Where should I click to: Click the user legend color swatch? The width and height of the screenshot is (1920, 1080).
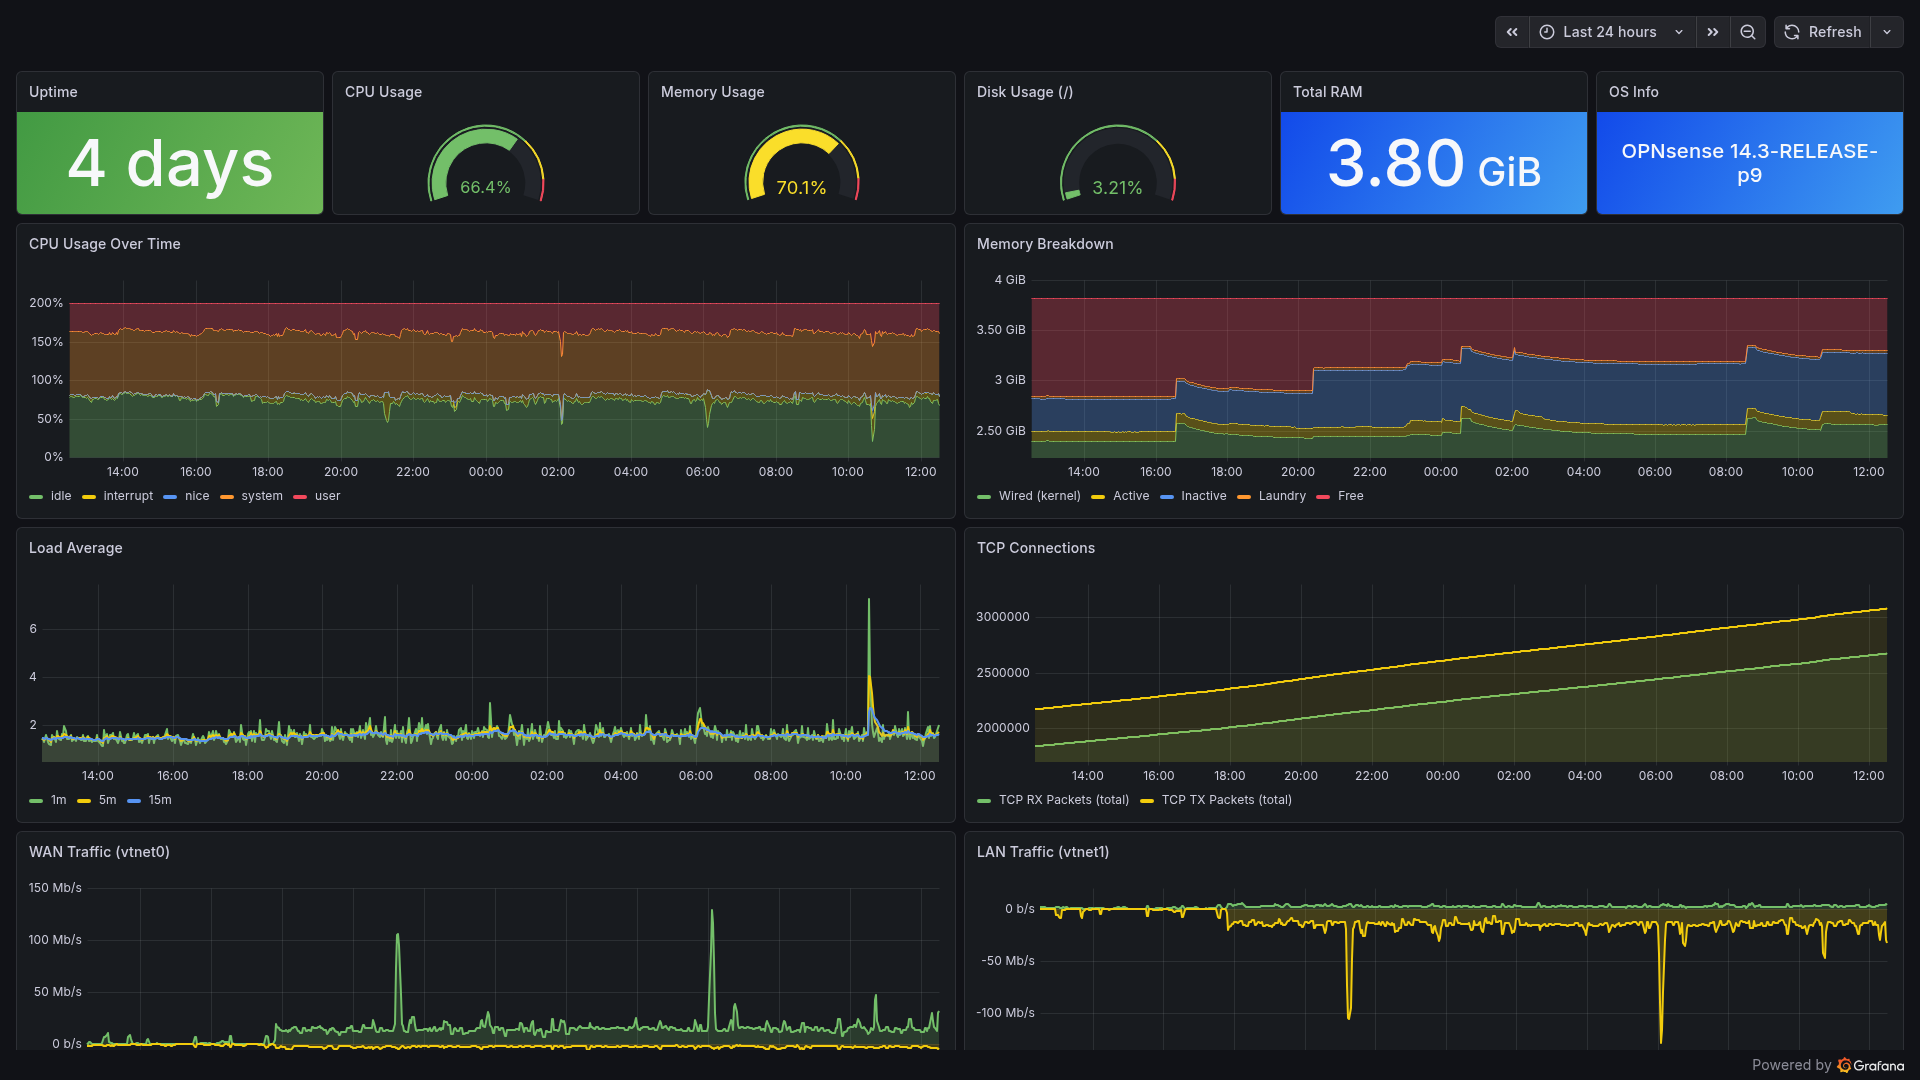click(300, 497)
